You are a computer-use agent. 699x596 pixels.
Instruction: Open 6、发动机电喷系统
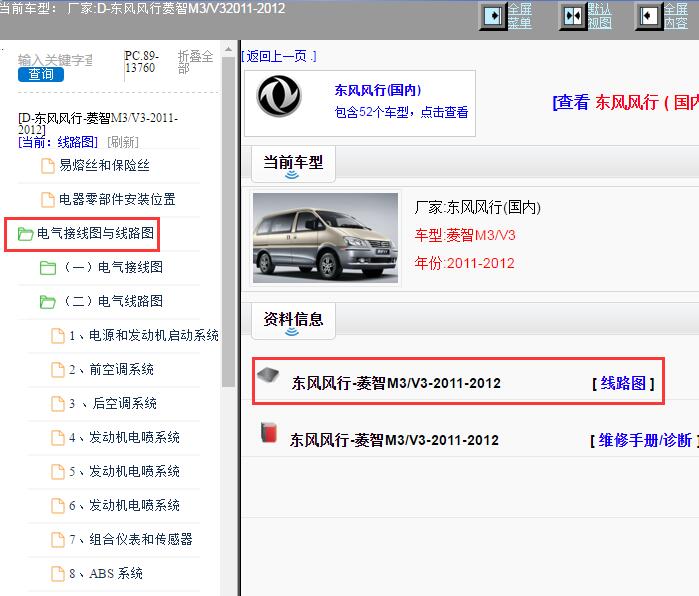pos(124,505)
